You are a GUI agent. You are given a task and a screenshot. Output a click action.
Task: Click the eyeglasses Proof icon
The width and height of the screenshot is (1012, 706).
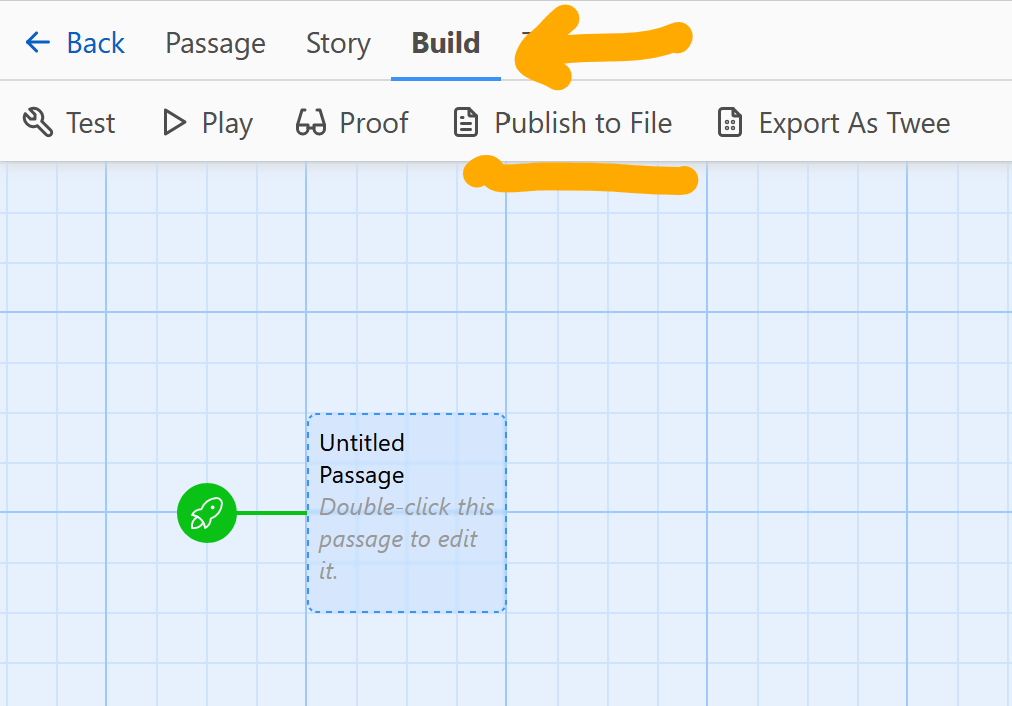point(308,122)
